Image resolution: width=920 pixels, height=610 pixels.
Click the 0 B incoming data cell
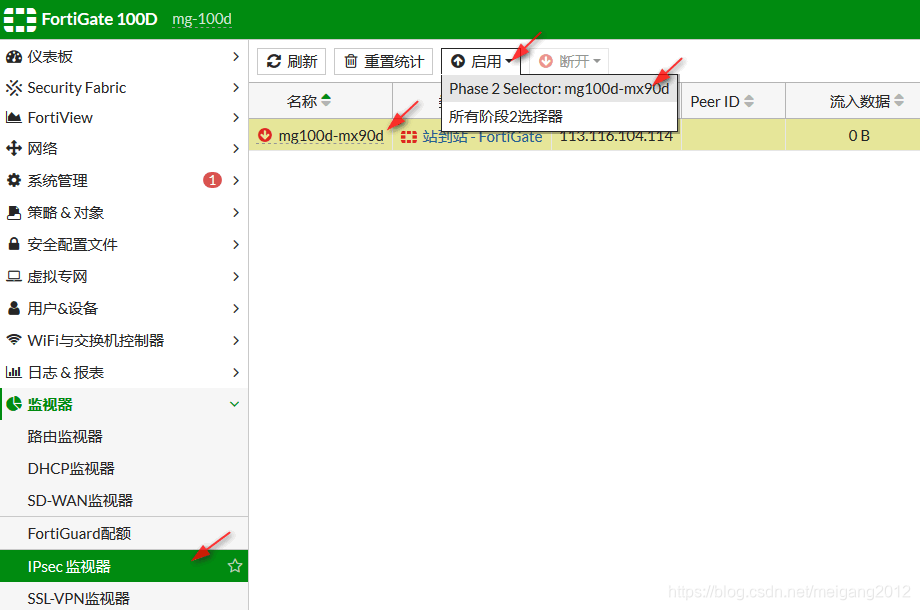859,136
